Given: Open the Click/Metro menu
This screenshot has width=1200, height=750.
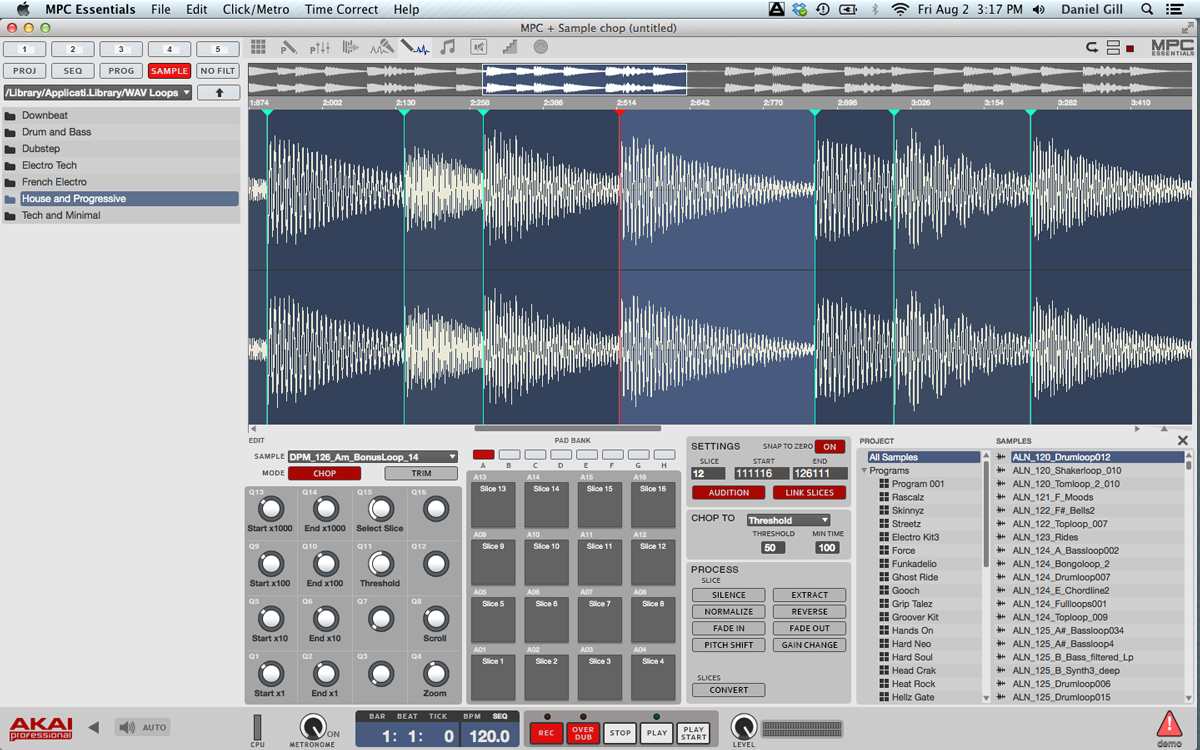Looking at the screenshot, I should 256,9.
